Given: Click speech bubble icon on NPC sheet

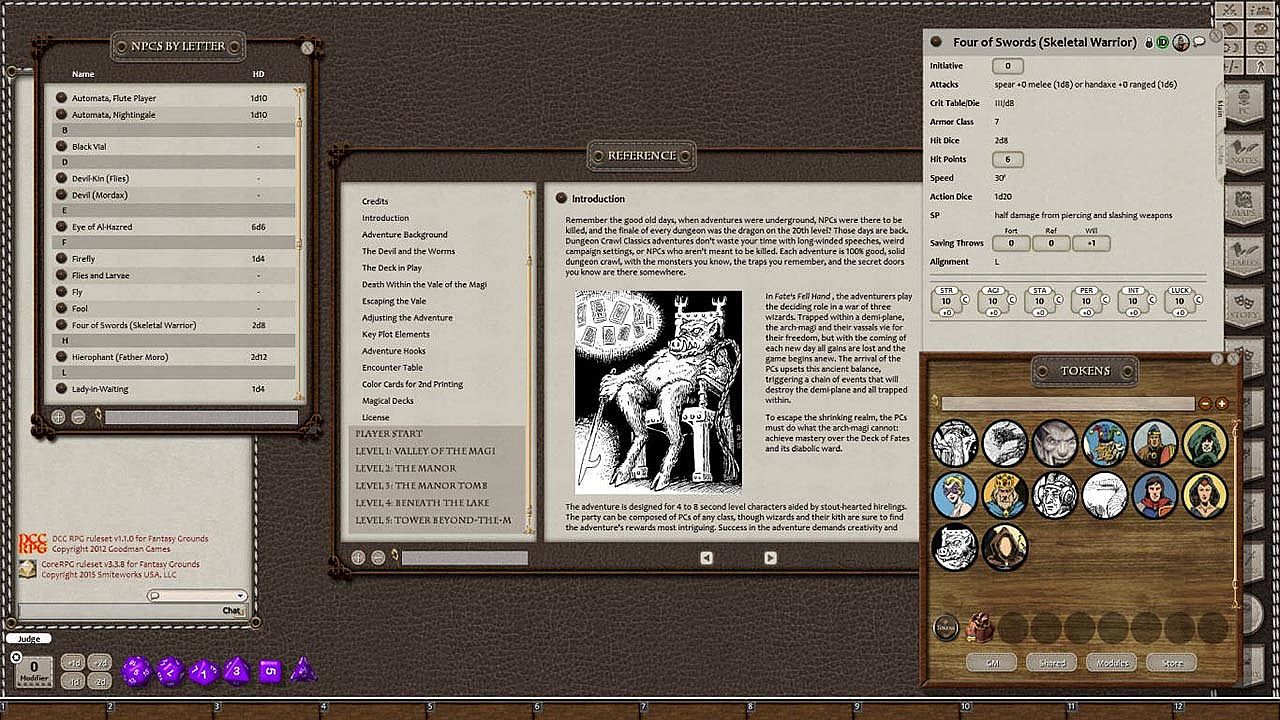Looking at the screenshot, I should (1199, 42).
